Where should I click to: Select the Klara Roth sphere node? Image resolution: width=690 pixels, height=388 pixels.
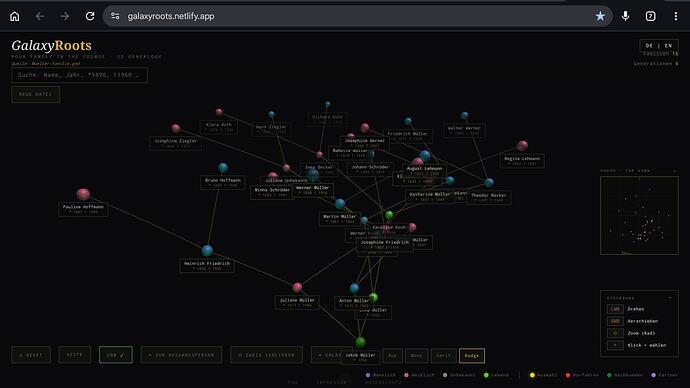coord(219,112)
